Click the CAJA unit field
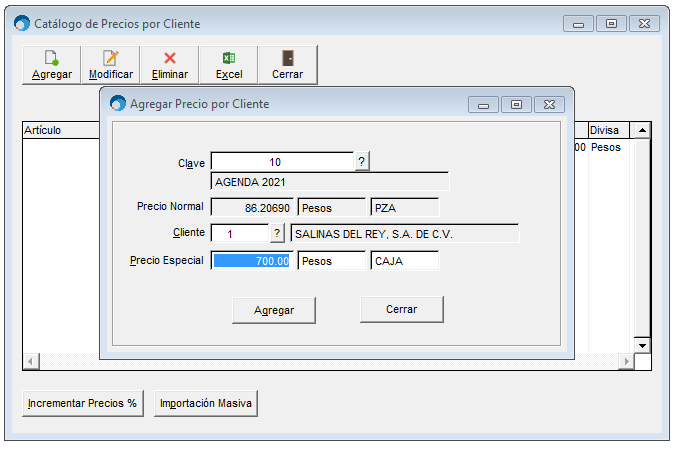678x450 pixels. click(405, 261)
